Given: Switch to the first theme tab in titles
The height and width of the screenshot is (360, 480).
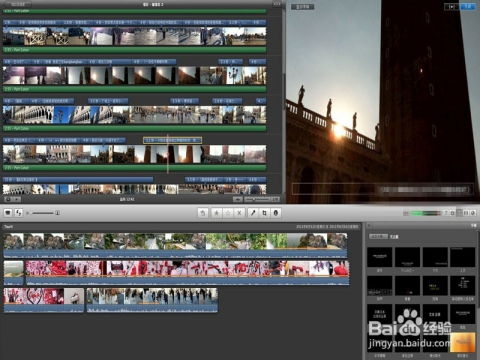Looking at the screenshot, I should click(x=378, y=236).
